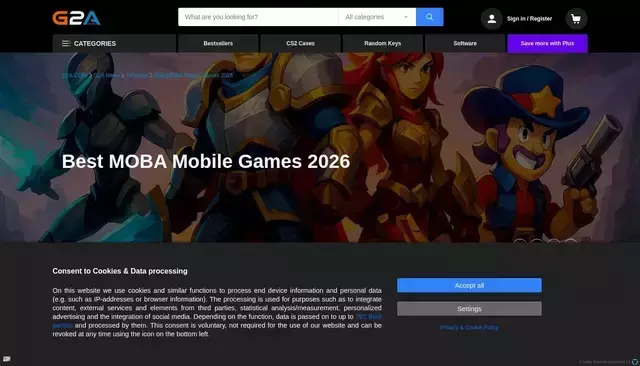Open cookie Settings button
The image size is (640, 366).
469,308
